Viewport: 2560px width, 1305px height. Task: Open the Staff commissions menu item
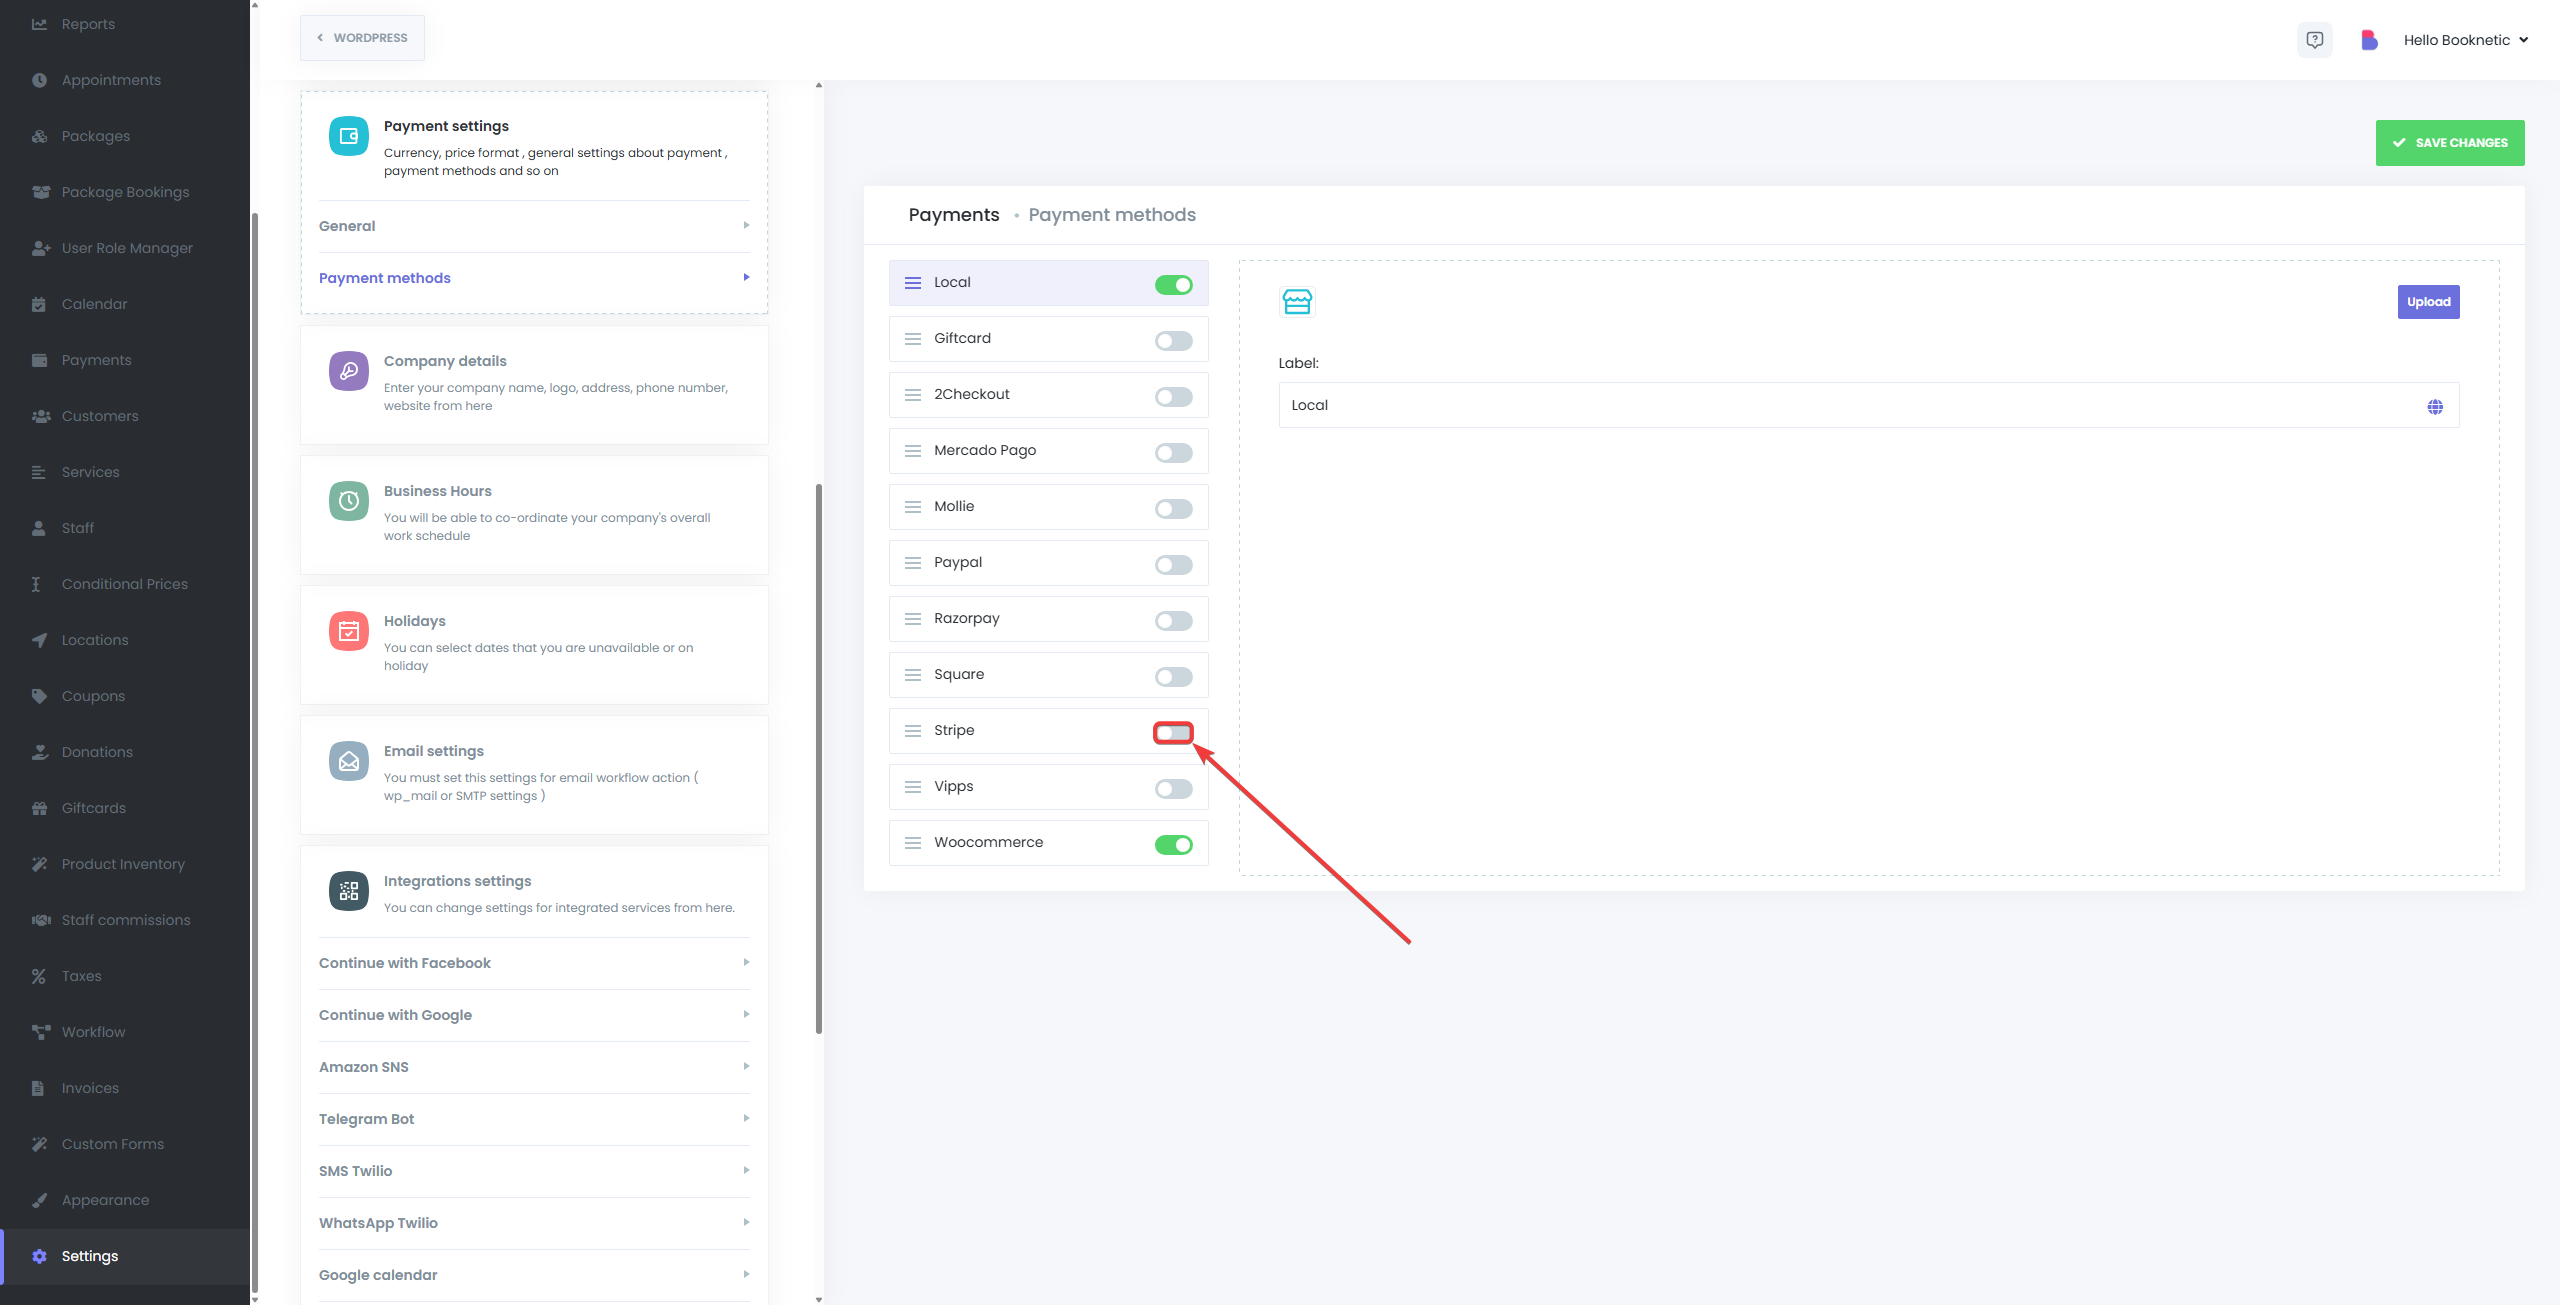pos(125,920)
